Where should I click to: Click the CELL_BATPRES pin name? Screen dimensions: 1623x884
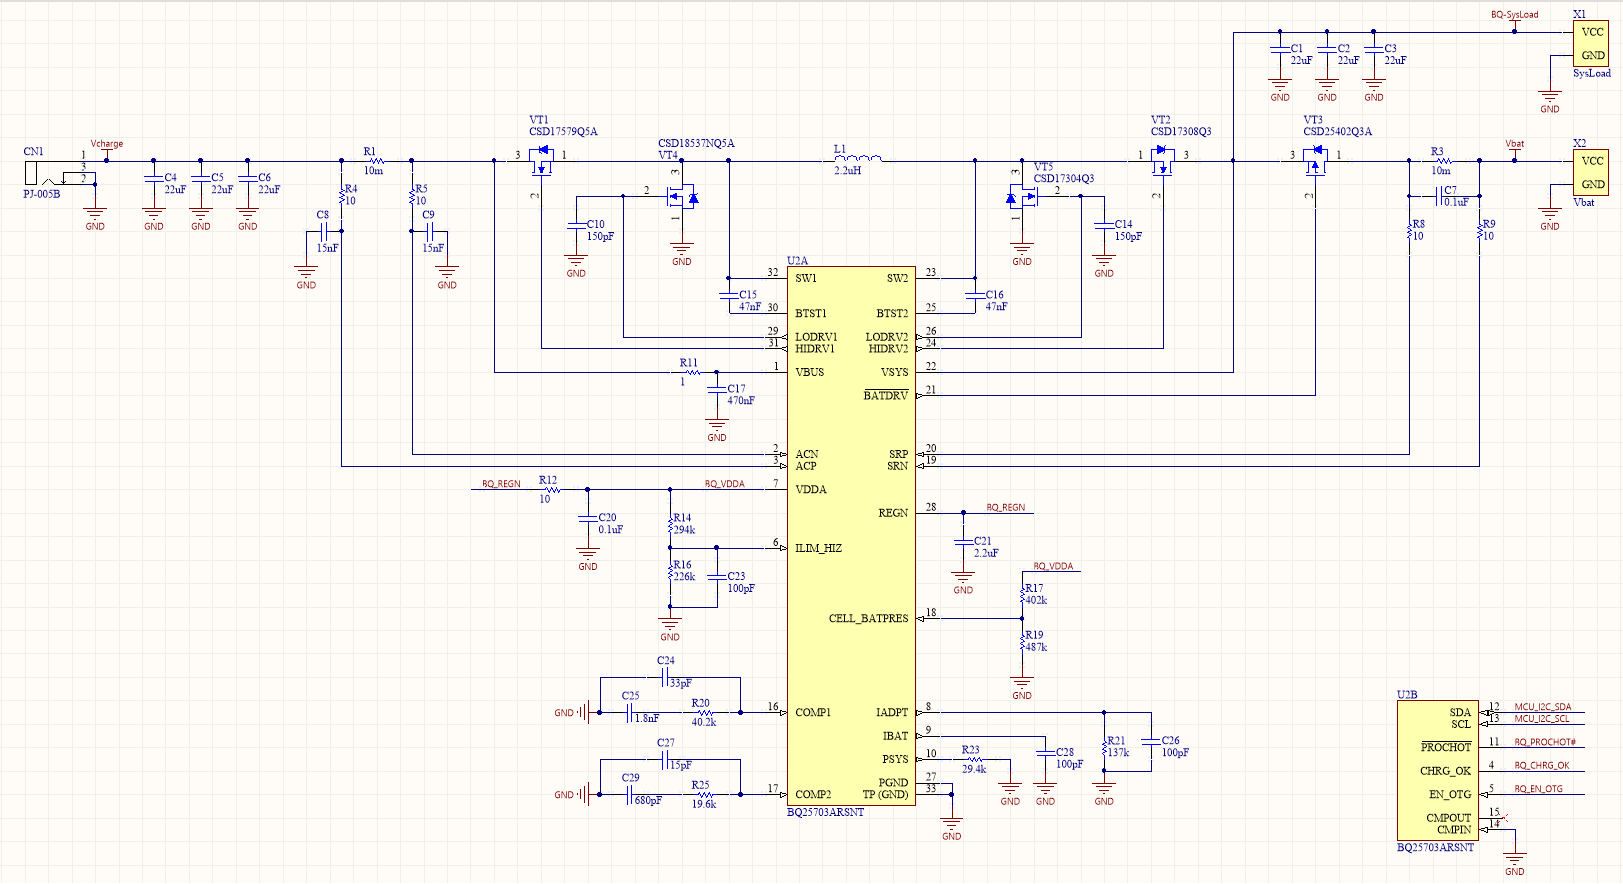868,619
